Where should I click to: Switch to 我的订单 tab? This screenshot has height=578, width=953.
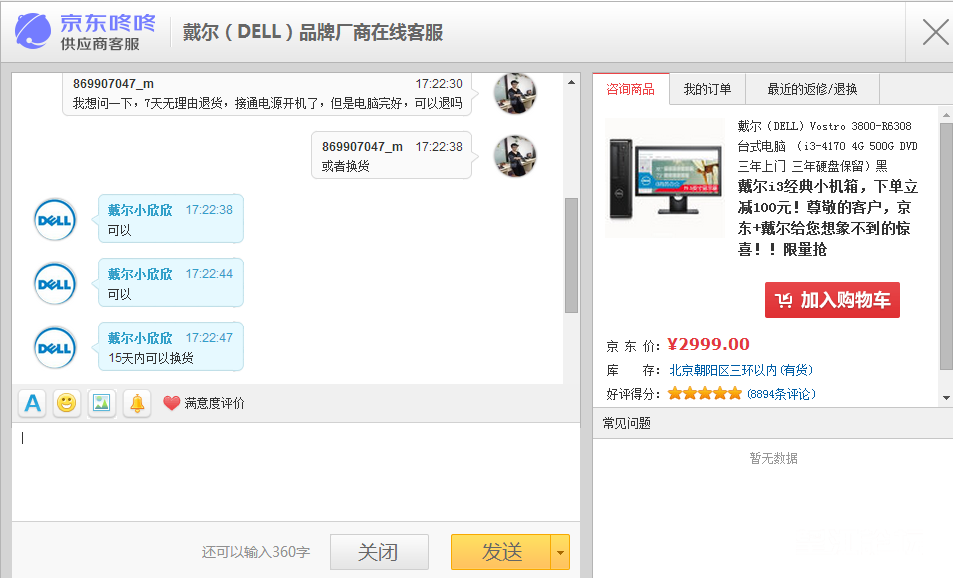(x=707, y=89)
